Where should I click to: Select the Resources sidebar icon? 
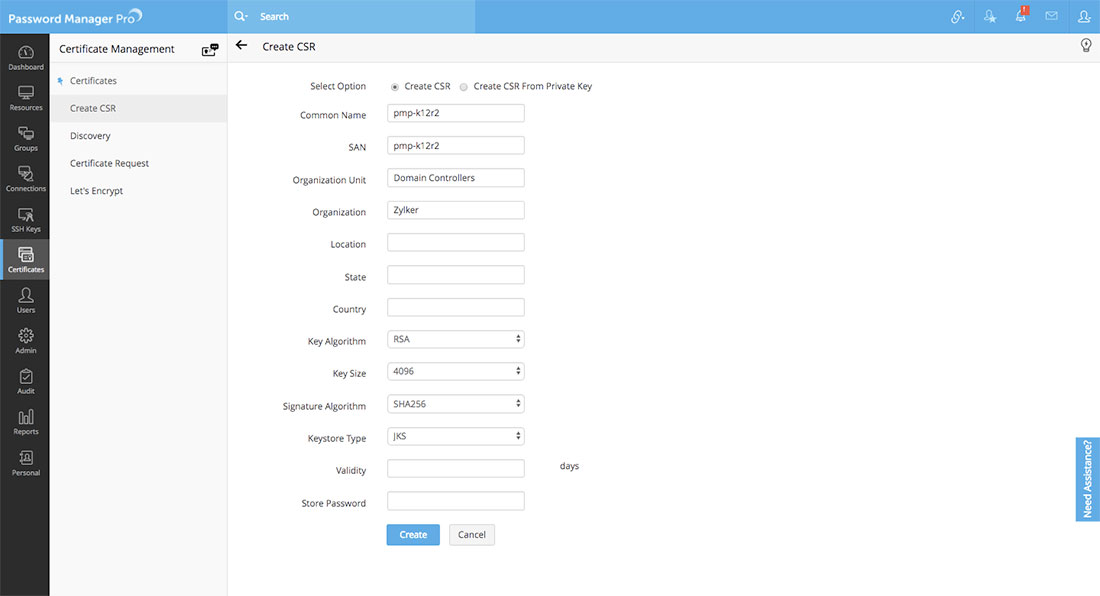point(25,96)
